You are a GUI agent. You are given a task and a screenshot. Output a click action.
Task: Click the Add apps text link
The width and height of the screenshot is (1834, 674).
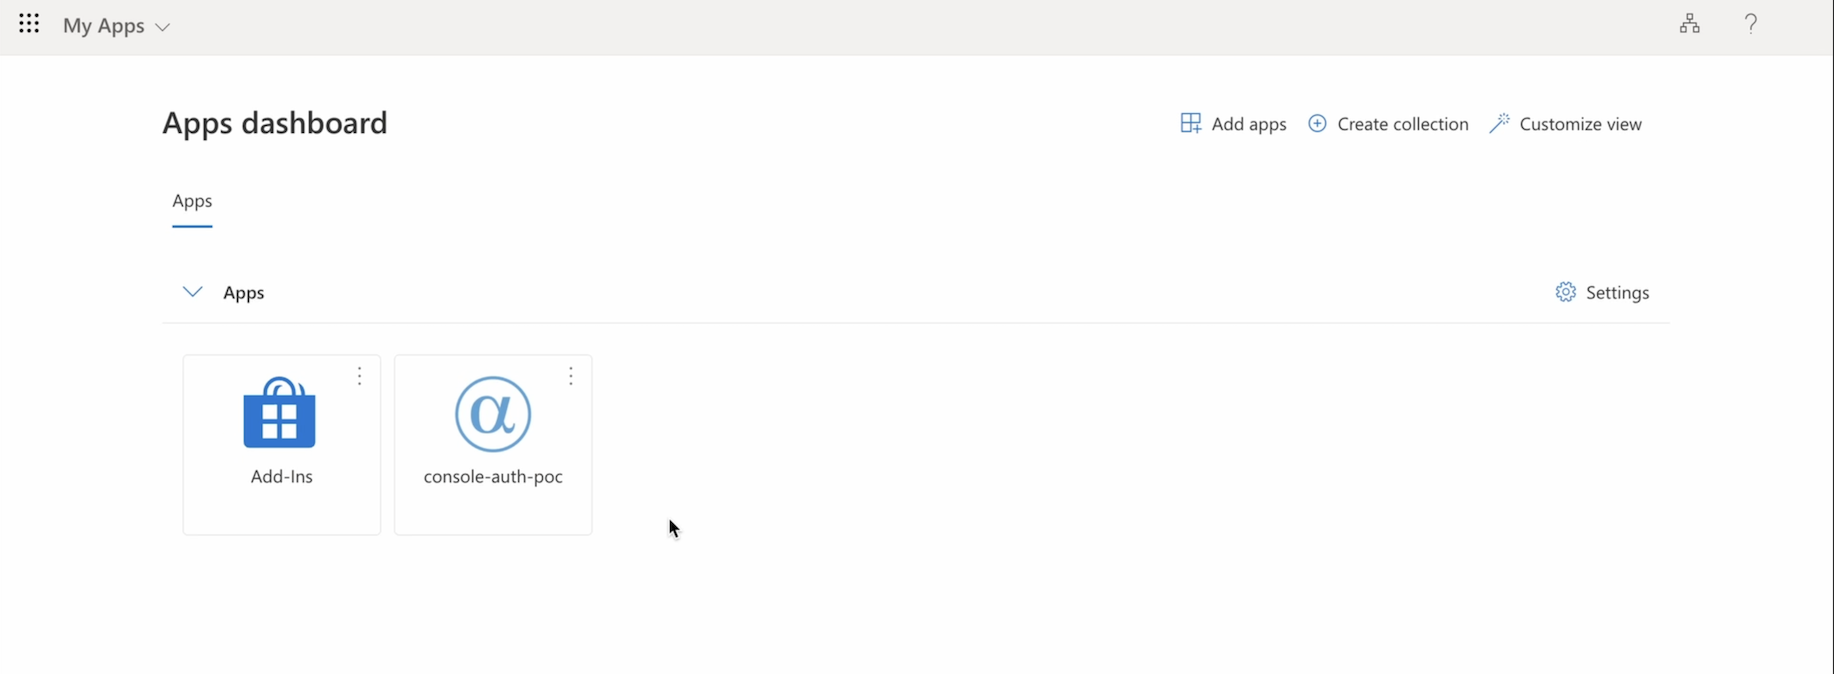(x=1249, y=124)
